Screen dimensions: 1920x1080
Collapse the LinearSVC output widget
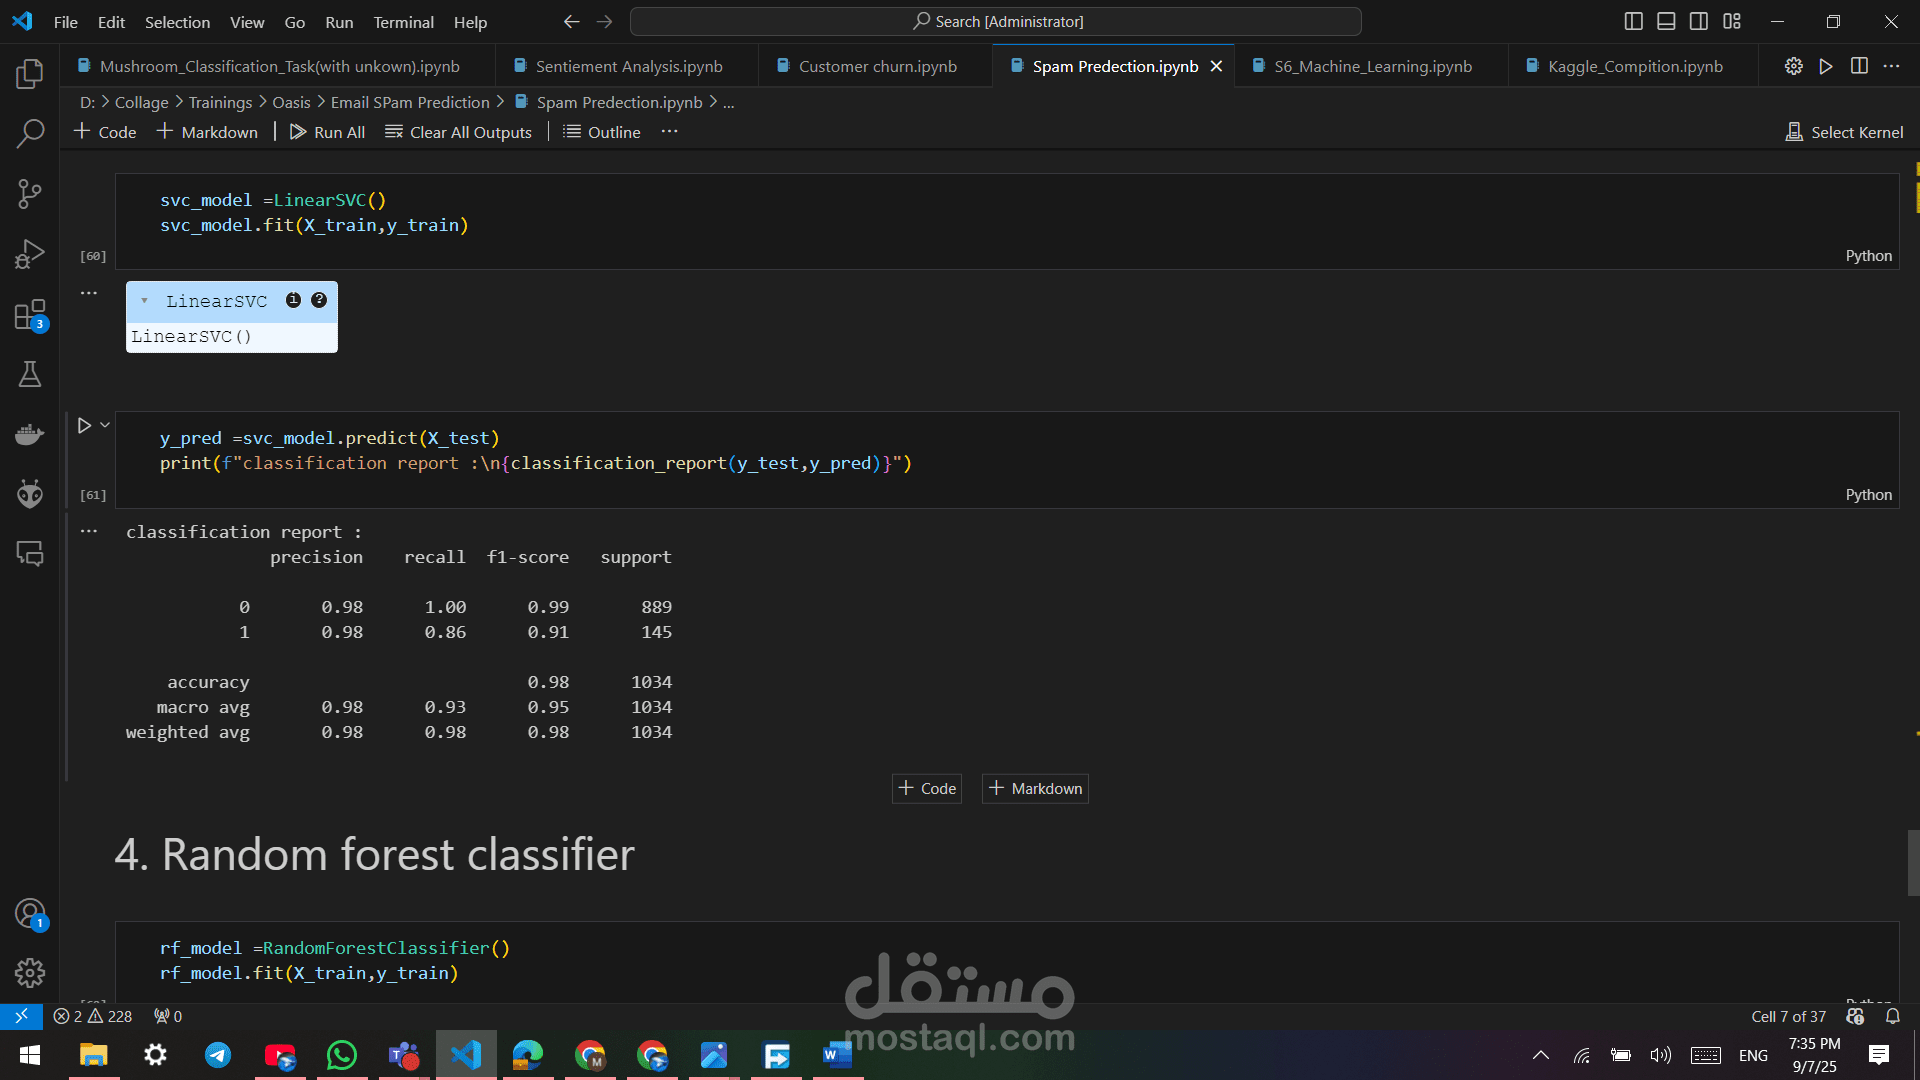tap(145, 301)
